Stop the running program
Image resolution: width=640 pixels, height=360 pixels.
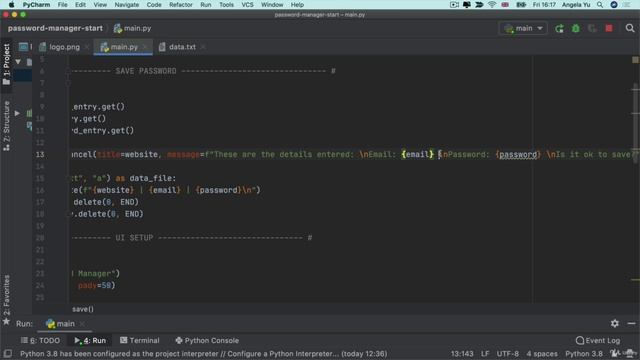pyautogui.click(x=609, y=28)
